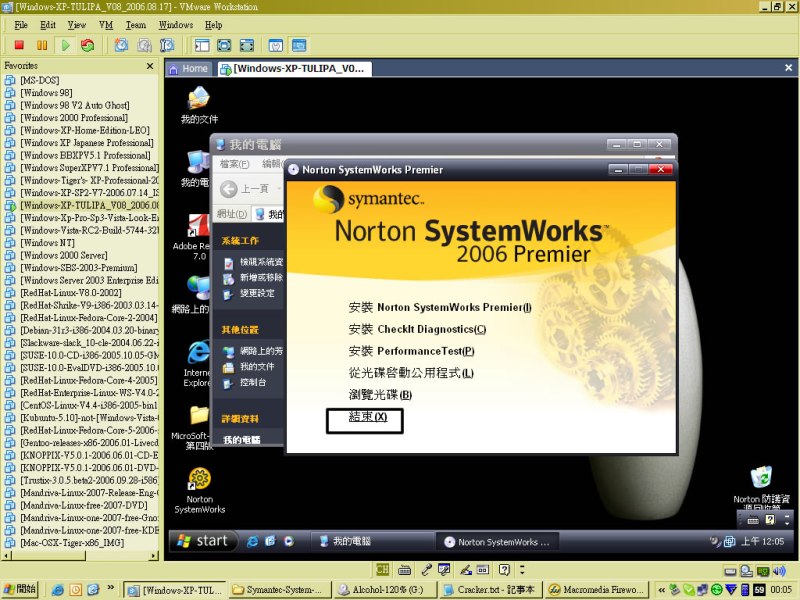
Task: Open the Edit menu in VMware
Action: pos(48,24)
